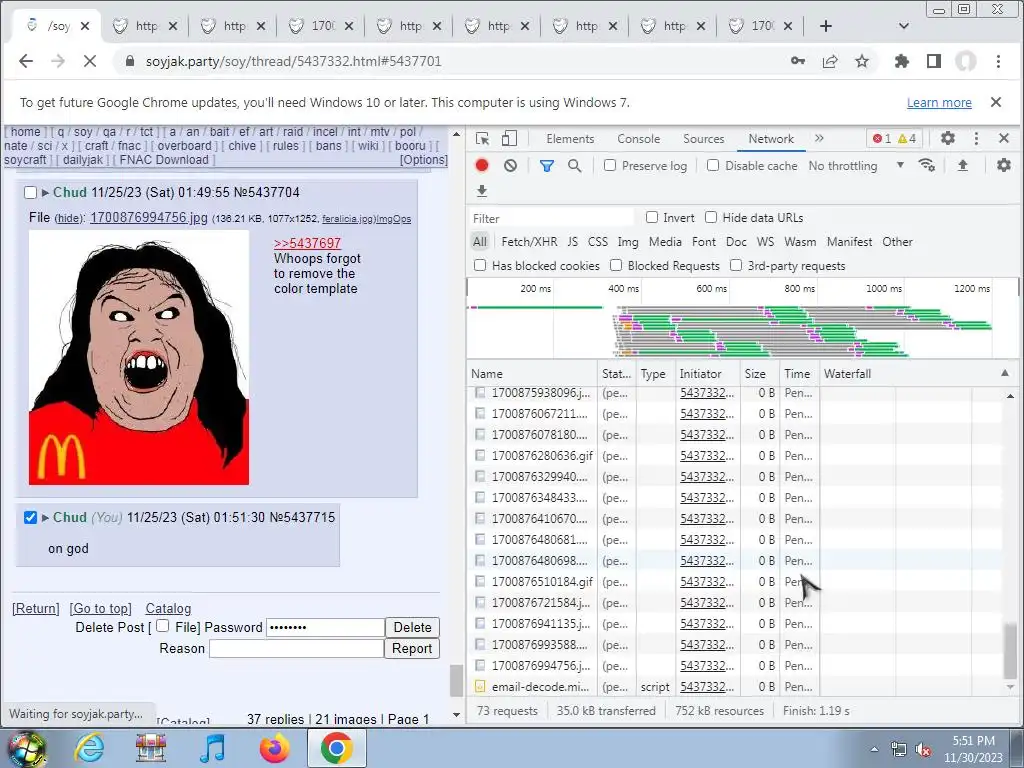Image resolution: width=1024 pixels, height=768 pixels.
Task: Launch Firefox from the taskbar
Action: pyautogui.click(x=274, y=748)
